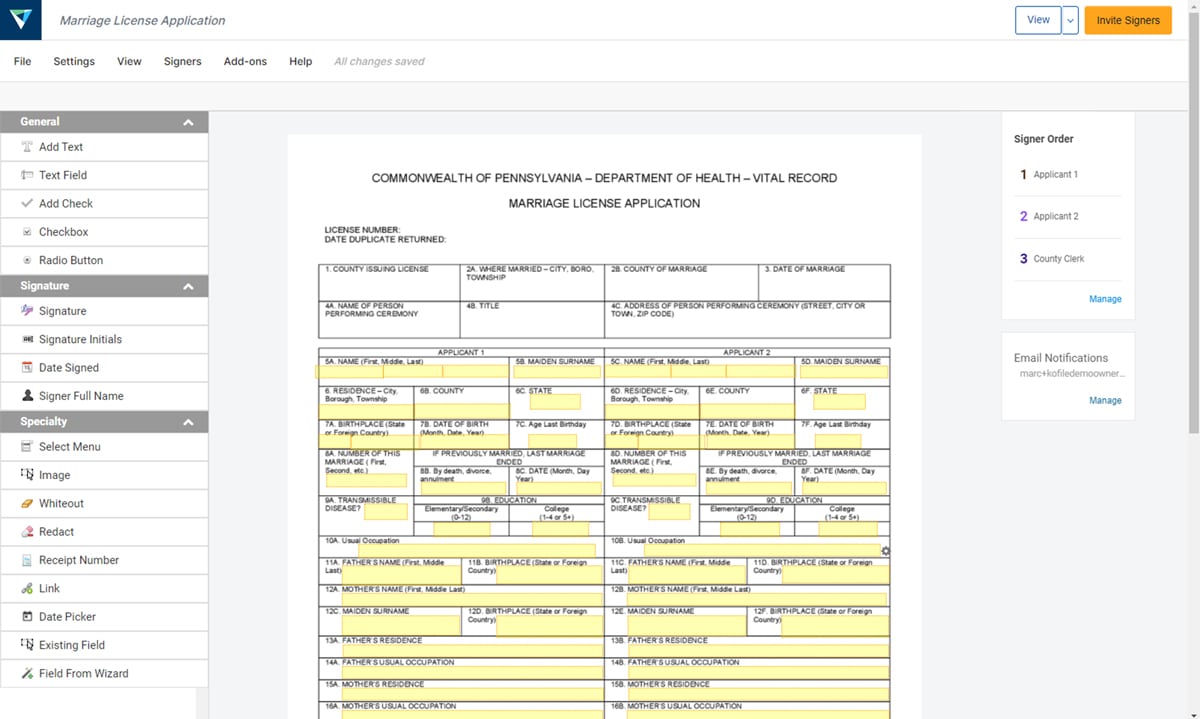This screenshot has height=719, width=1200.
Task: Select the Signature Initials tool icon
Action: point(27,339)
